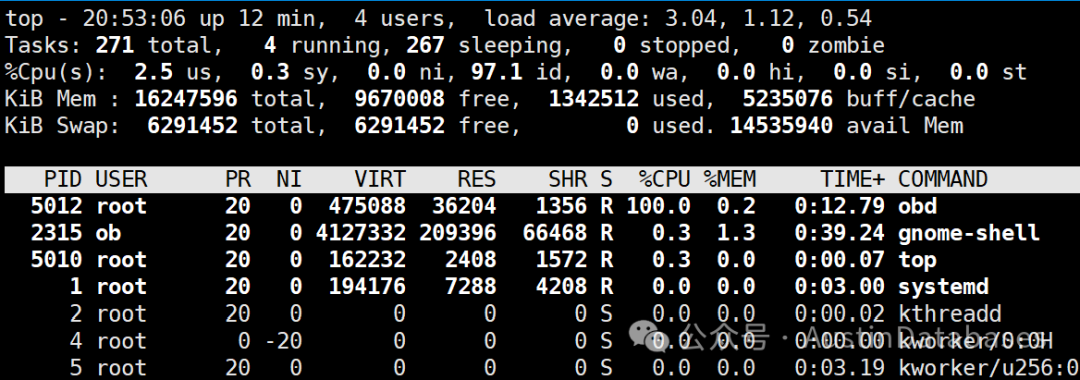
Task: Select the obd process name
Action: coord(917,206)
